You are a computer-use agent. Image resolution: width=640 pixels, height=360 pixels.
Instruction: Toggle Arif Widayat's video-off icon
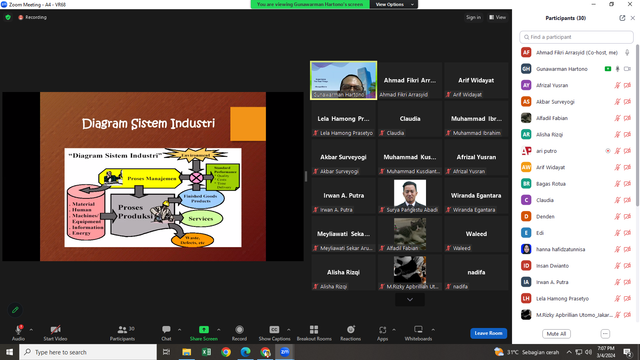[x=627, y=167]
